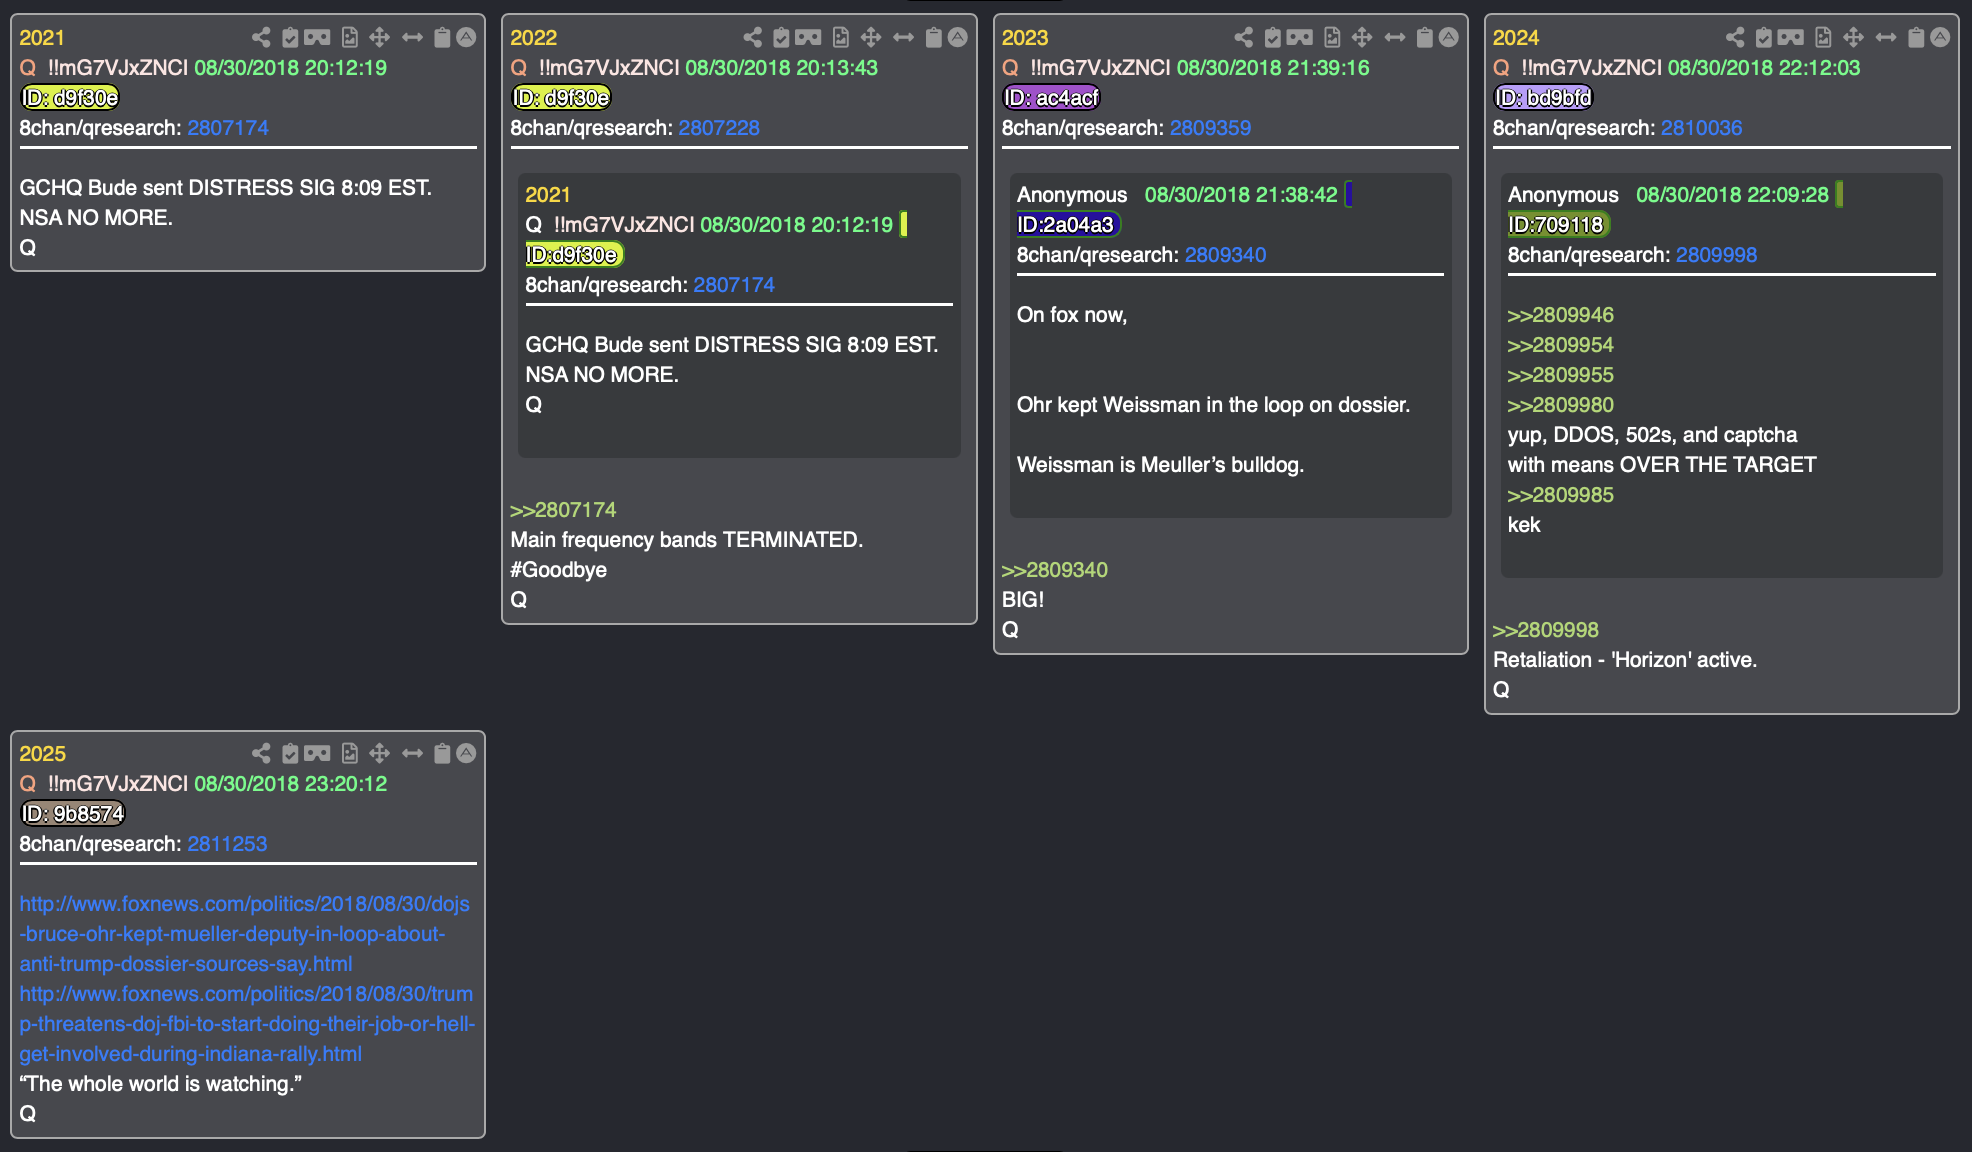1972x1152 pixels.
Task: Click image file icon on post 2021
Action: pyautogui.click(x=349, y=37)
